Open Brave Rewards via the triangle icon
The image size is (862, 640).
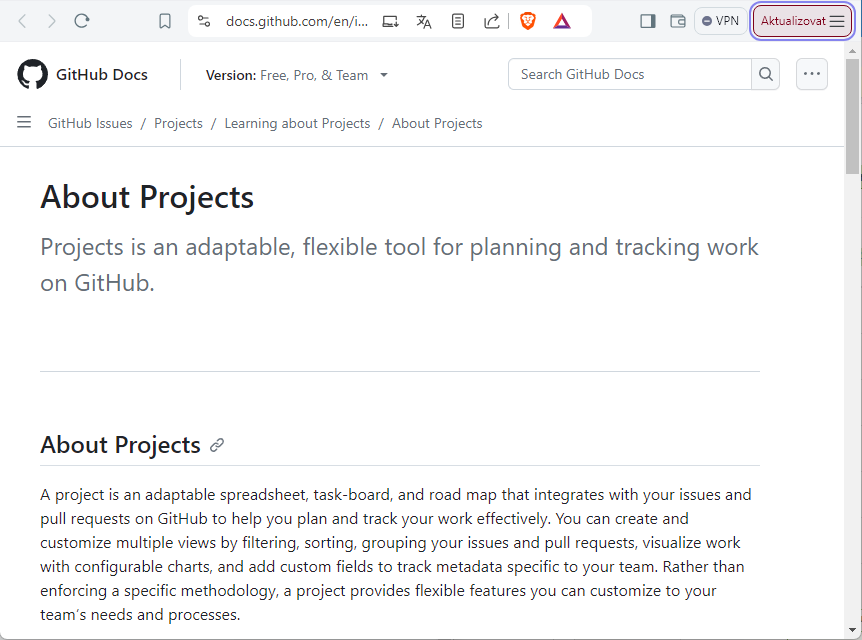(561, 20)
